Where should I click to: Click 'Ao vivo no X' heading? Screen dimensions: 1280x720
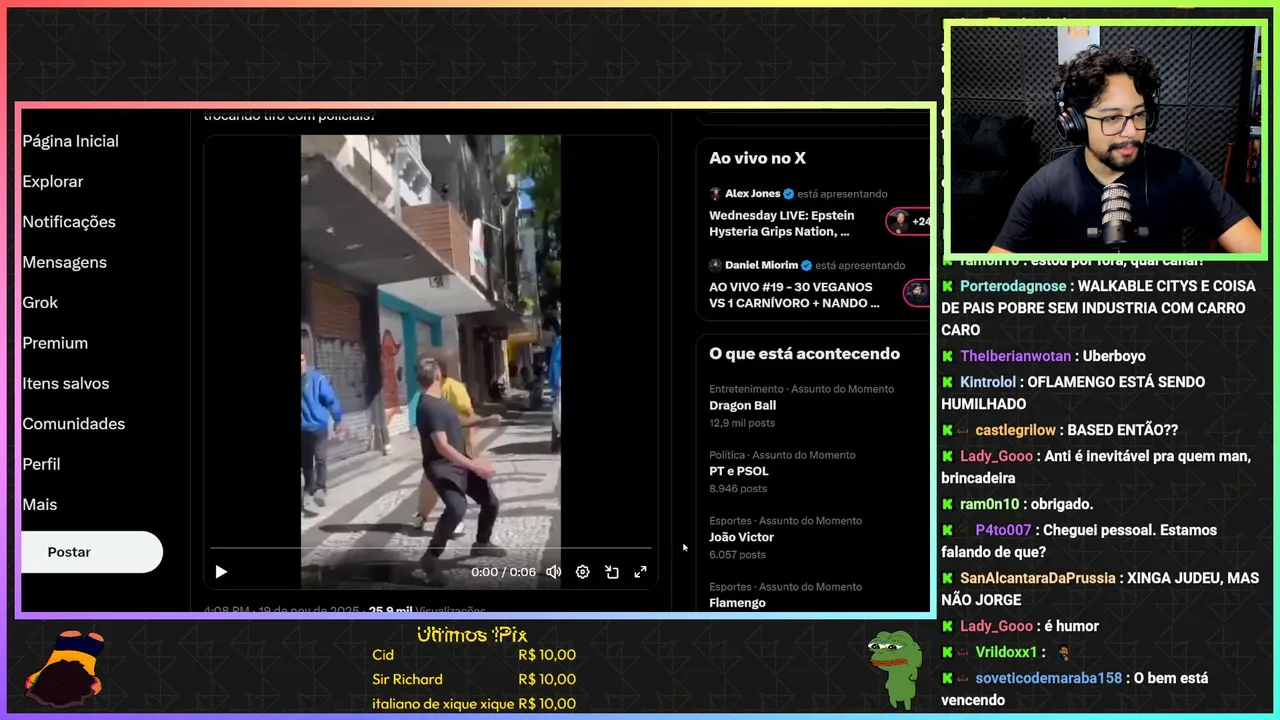pos(757,158)
